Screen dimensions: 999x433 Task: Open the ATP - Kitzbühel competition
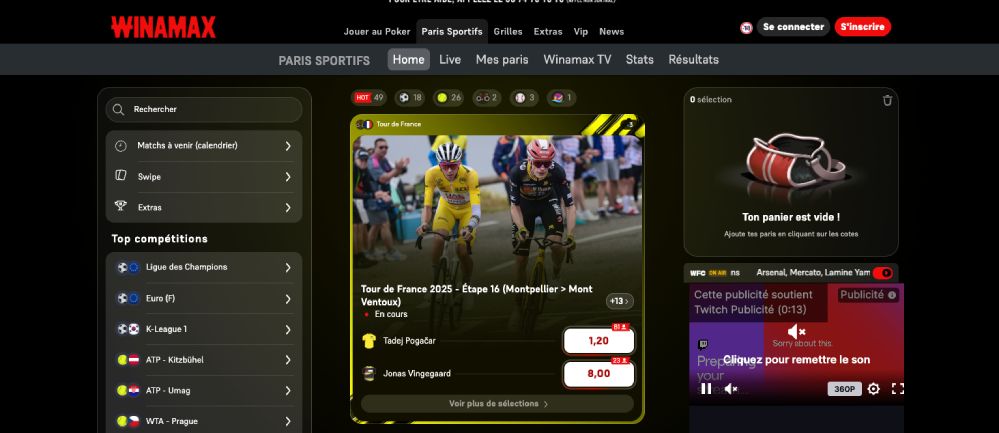204,360
